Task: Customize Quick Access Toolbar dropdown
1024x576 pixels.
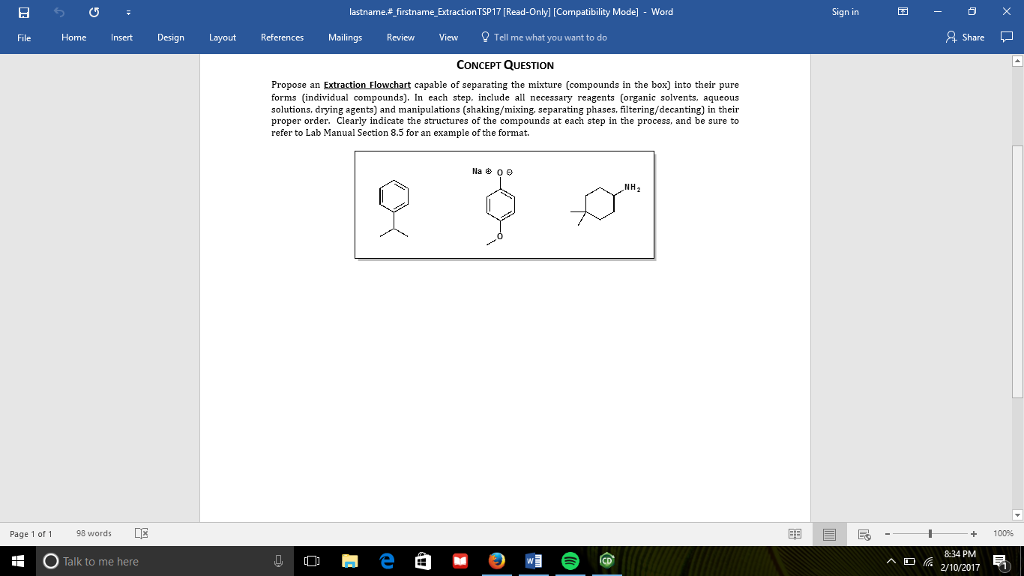Action: (127, 11)
